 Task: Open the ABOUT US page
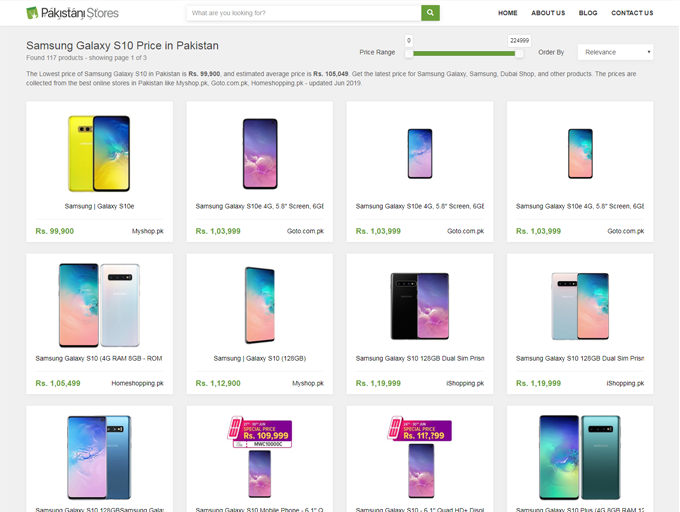[x=548, y=13]
